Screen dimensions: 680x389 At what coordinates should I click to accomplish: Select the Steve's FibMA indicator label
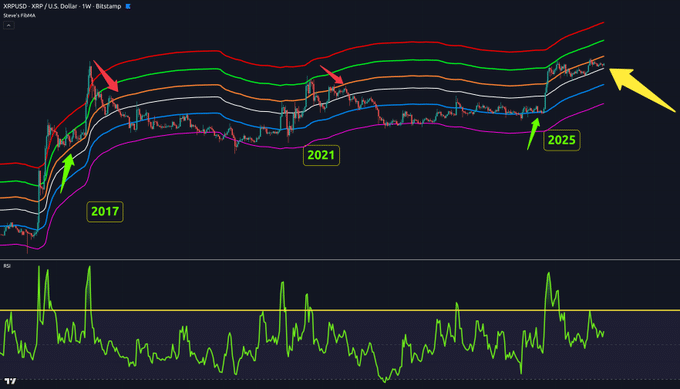[x=20, y=16]
